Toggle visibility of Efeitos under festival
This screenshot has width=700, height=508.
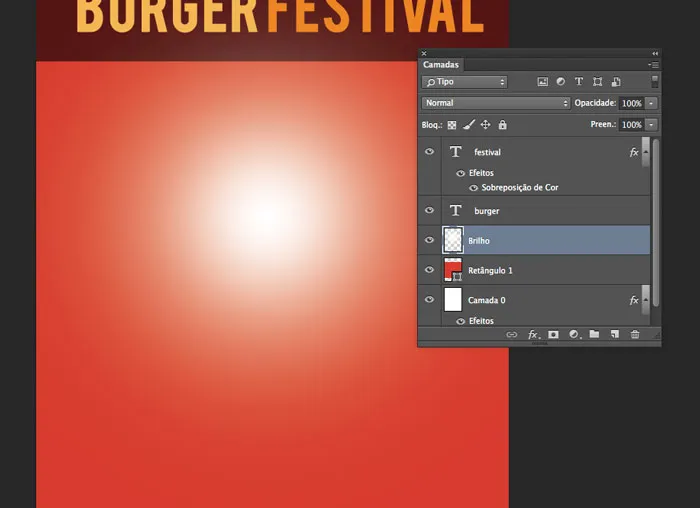[461, 173]
